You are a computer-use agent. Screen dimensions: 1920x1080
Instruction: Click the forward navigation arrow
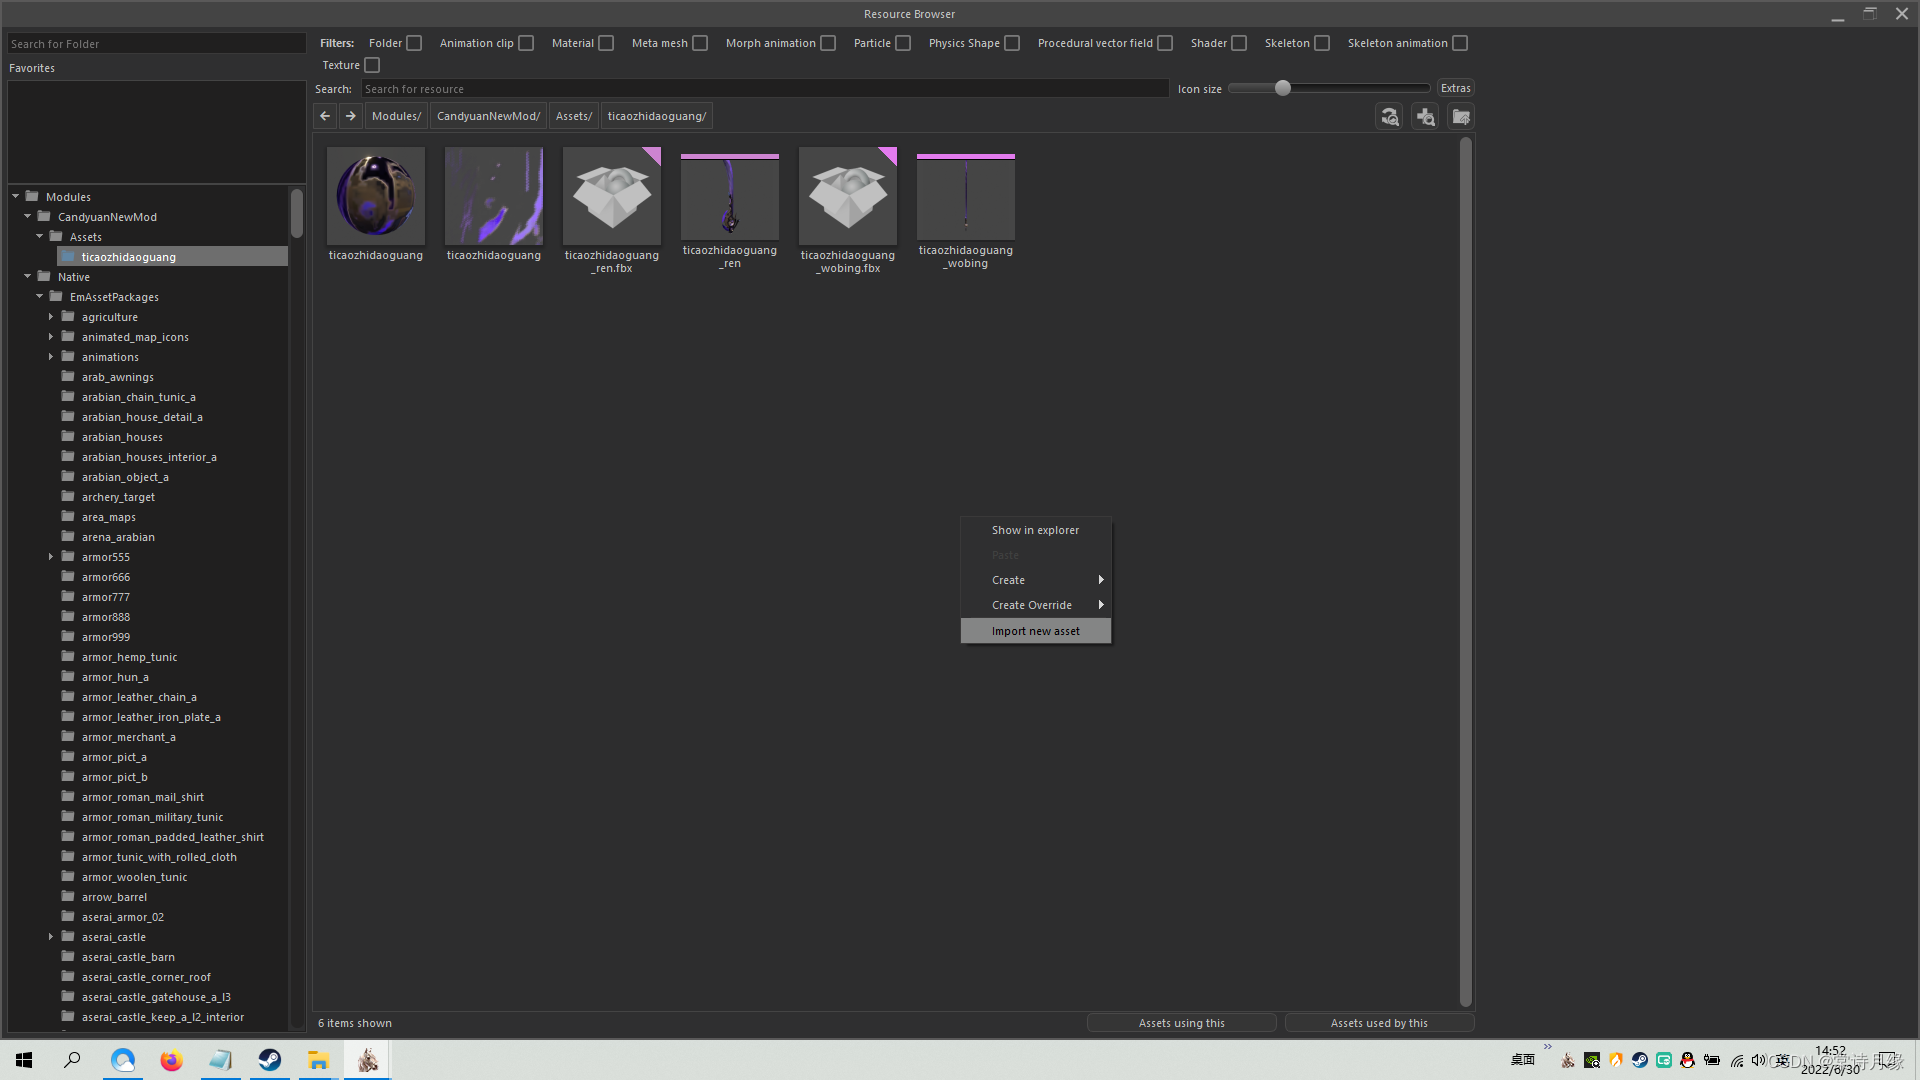coord(351,116)
